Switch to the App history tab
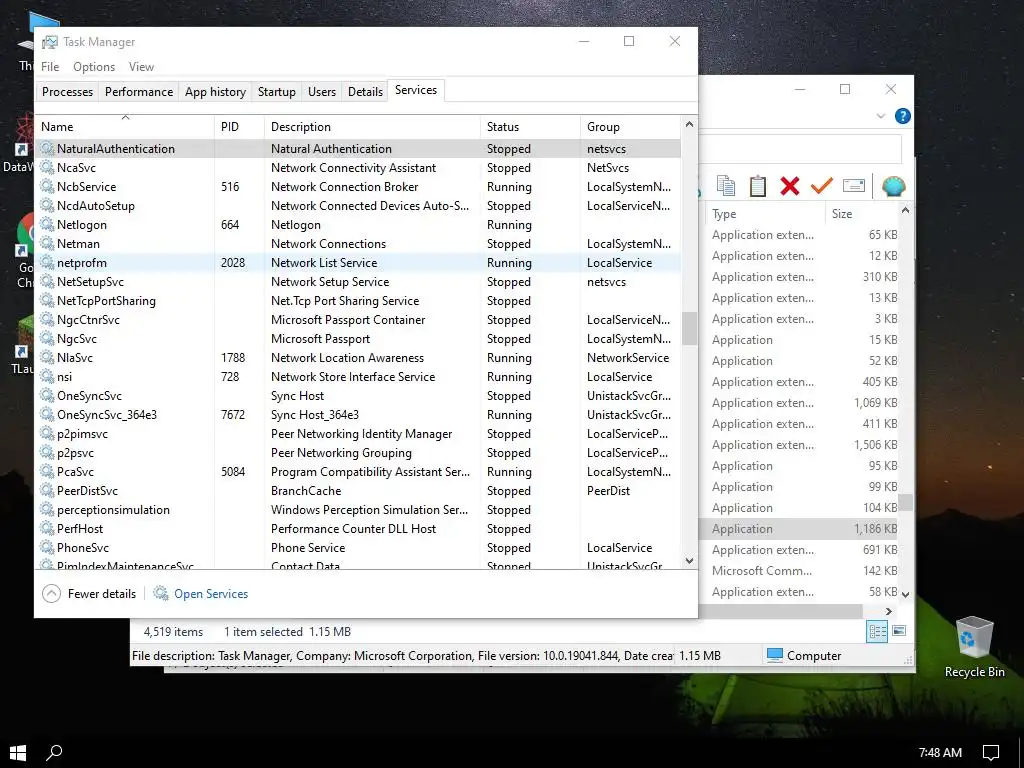This screenshot has width=1024, height=768. tap(216, 91)
